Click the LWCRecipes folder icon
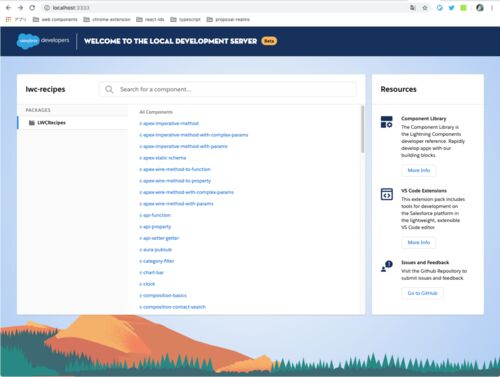500x377 pixels. [32, 123]
